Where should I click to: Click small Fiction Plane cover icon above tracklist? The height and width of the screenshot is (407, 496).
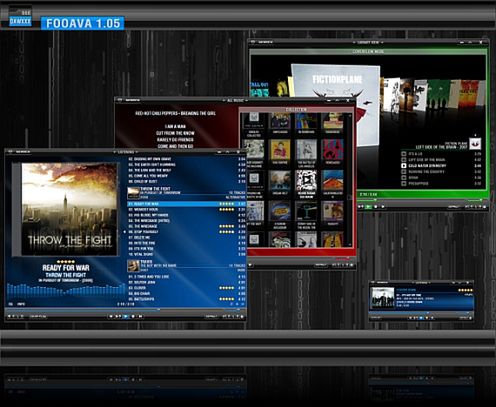pyautogui.click(x=475, y=144)
